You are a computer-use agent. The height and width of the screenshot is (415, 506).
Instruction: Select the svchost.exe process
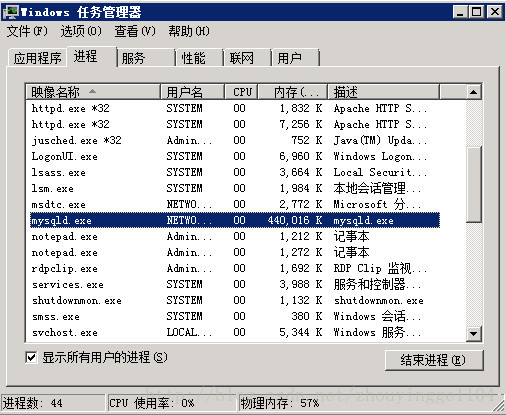click(235, 332)
